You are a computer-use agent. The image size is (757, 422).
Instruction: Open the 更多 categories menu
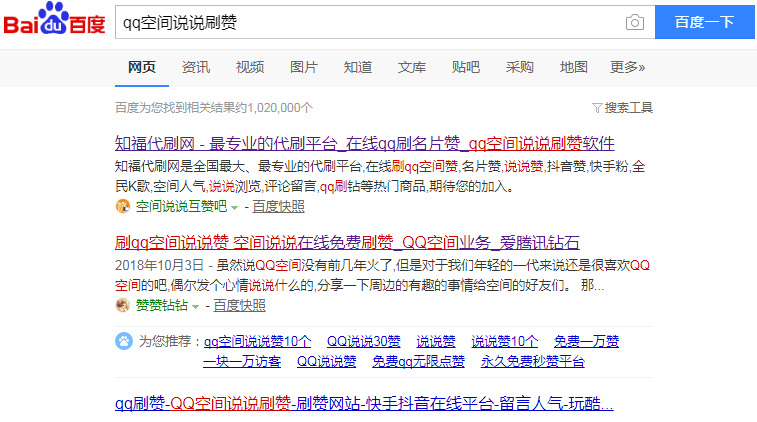click(x=627, y=67)
